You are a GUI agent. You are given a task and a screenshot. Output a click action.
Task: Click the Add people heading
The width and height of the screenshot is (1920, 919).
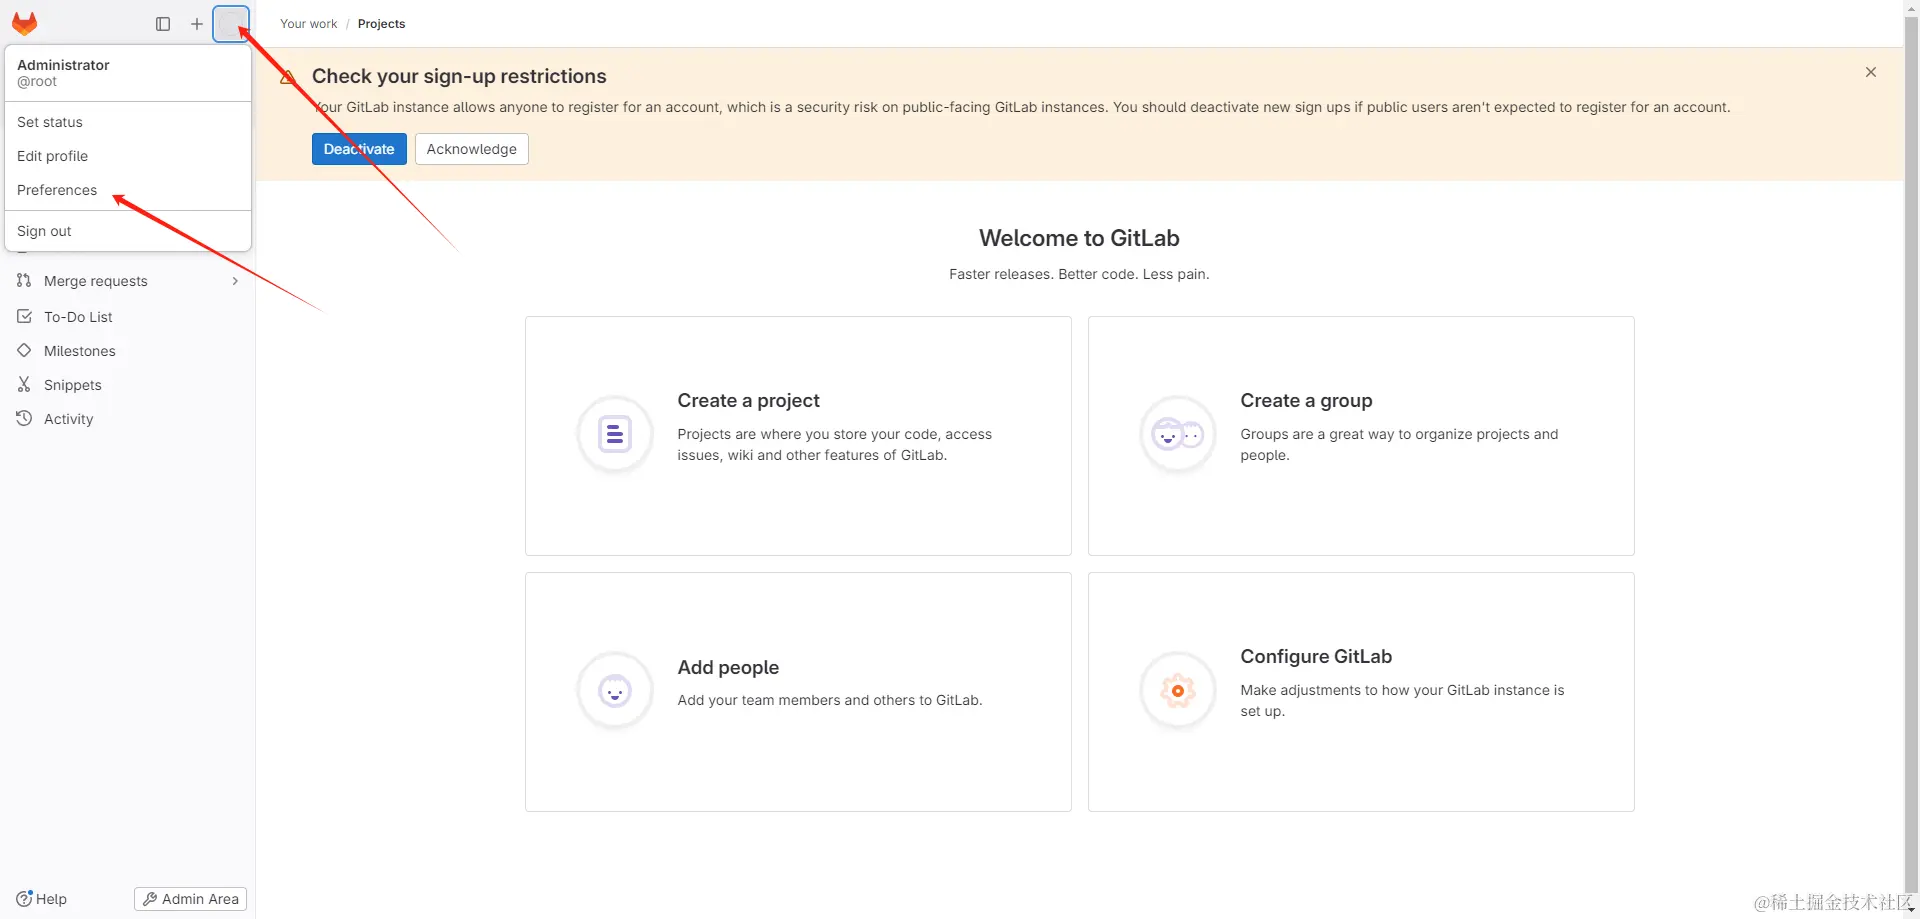coord(728,667)
